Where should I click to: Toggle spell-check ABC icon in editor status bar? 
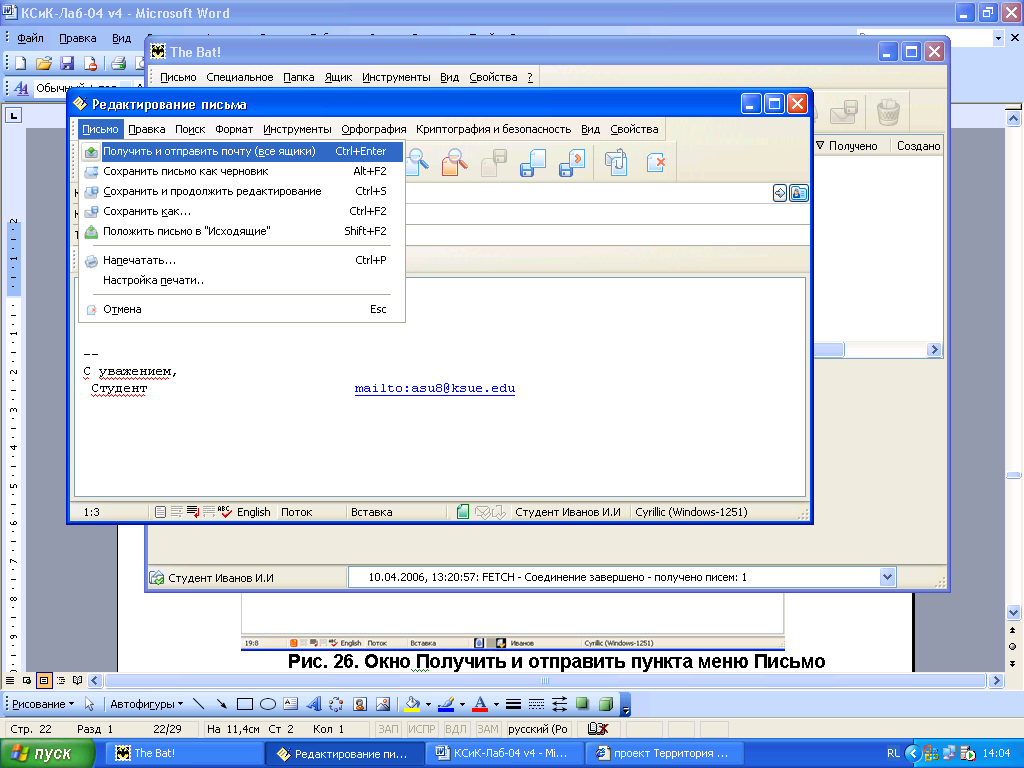tap(225, 512)
